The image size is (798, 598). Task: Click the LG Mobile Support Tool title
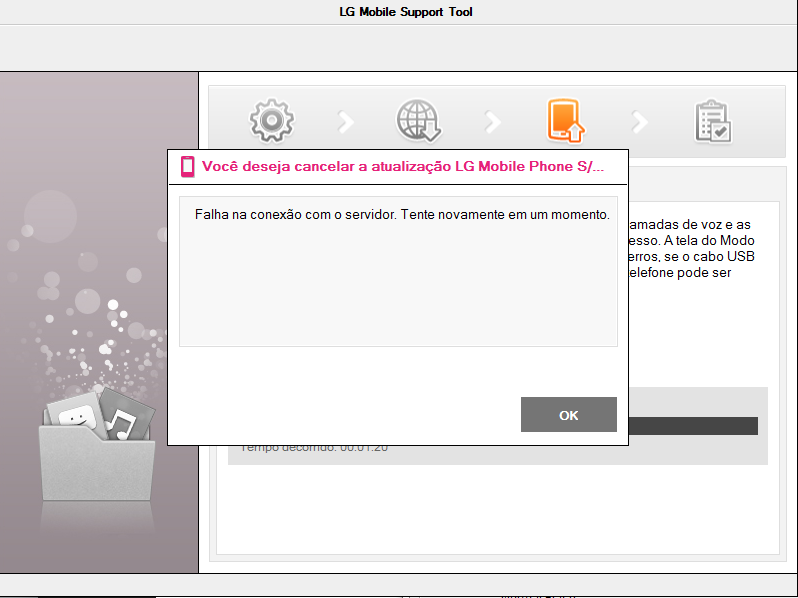(406, 12)
